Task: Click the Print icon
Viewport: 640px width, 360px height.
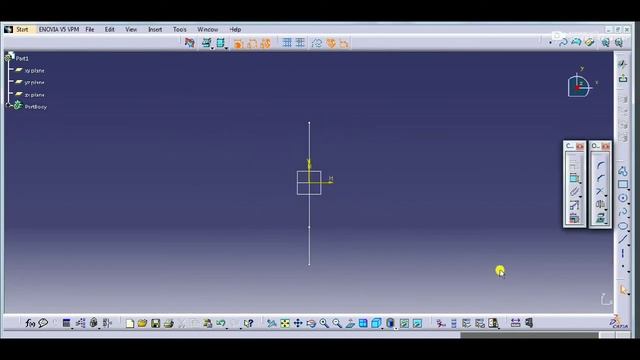Action: (169, 323)
